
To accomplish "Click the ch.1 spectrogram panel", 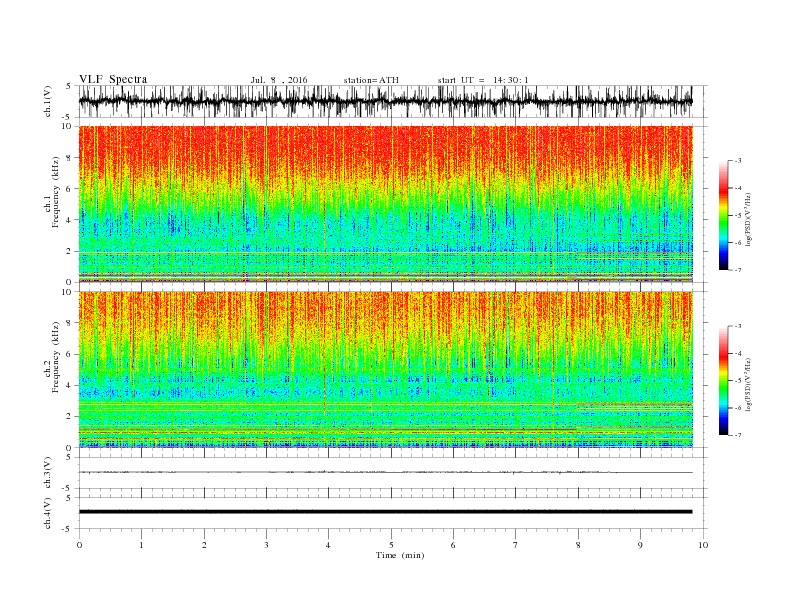I will pos(385,204).
